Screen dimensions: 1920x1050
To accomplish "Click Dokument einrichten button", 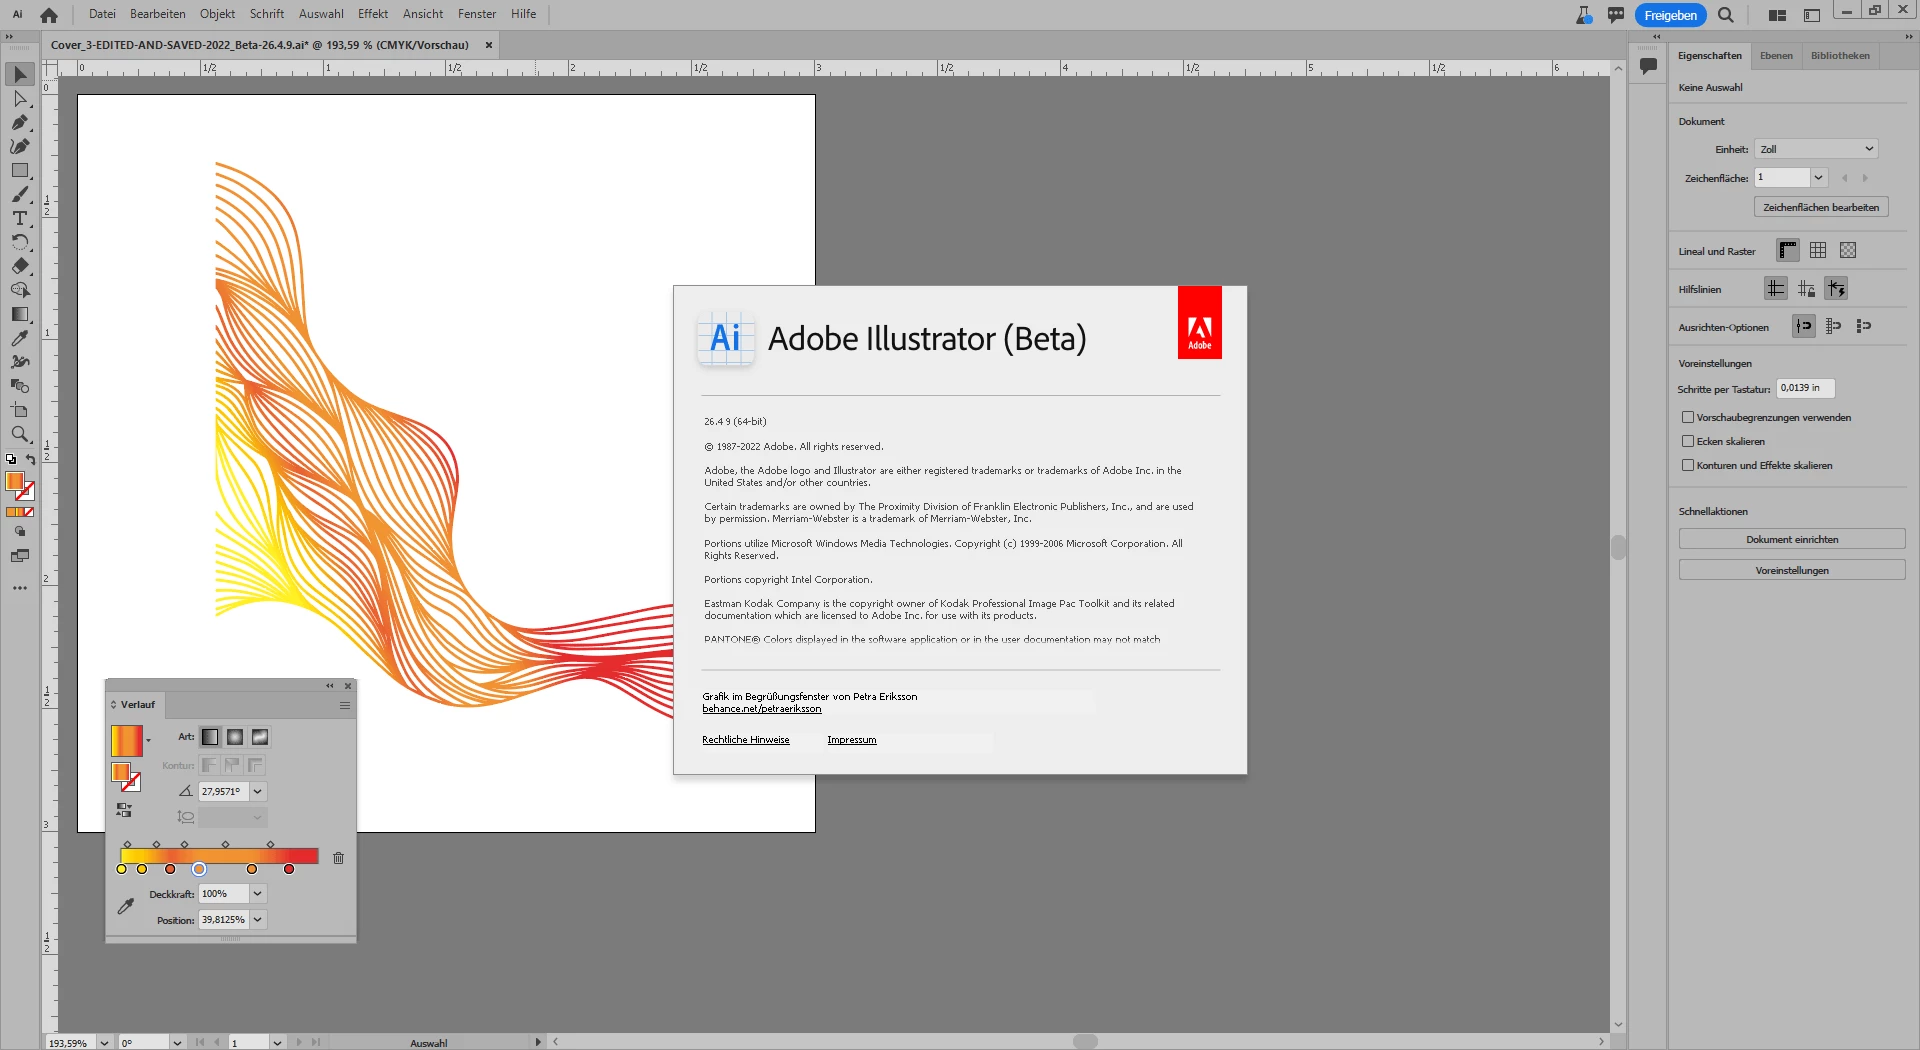I will tap(1792, 539).
